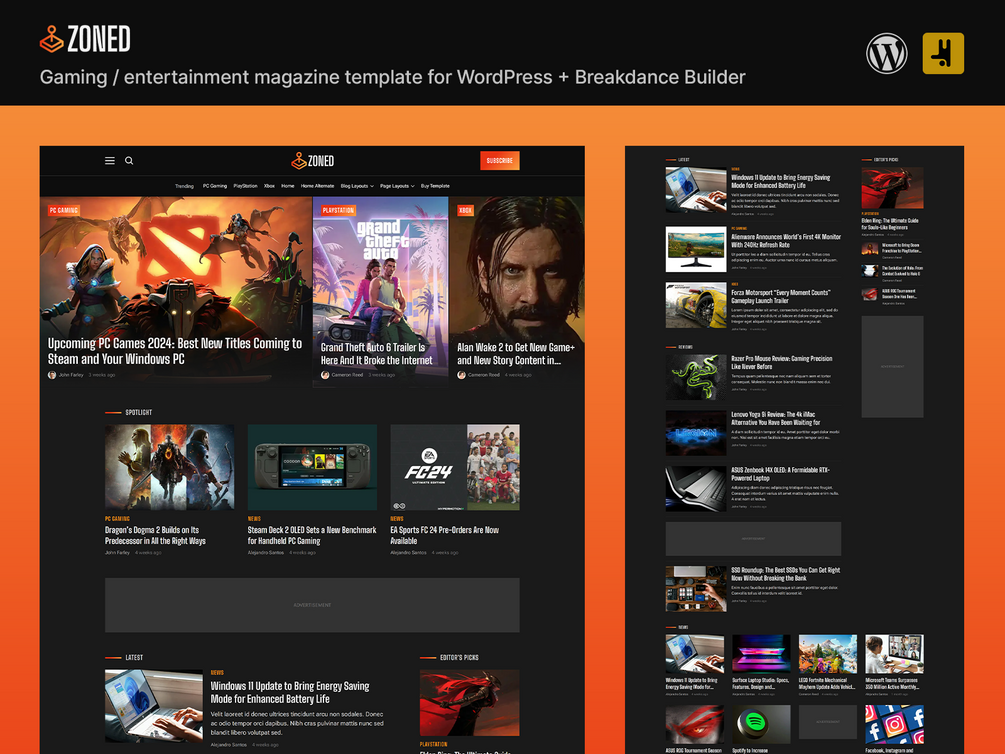The height and width of the screenshot is (754, 1005).
Task: Click the Spotify logo thumbnail
Action: [x=761, y=725]
